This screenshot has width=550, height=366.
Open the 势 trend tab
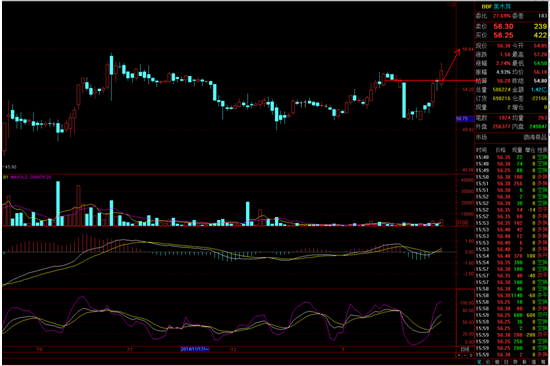point(516,362)
